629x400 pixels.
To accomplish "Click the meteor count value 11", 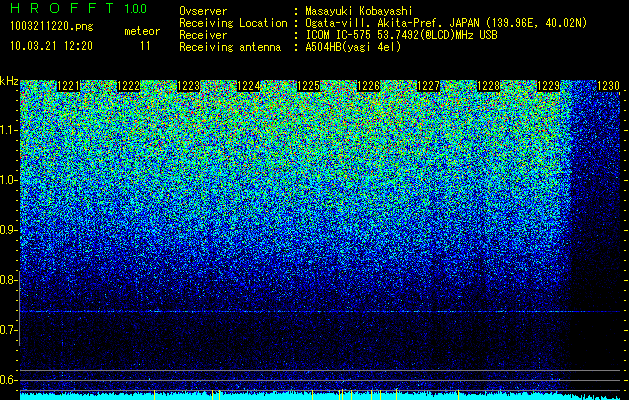I will click(145, 46).
